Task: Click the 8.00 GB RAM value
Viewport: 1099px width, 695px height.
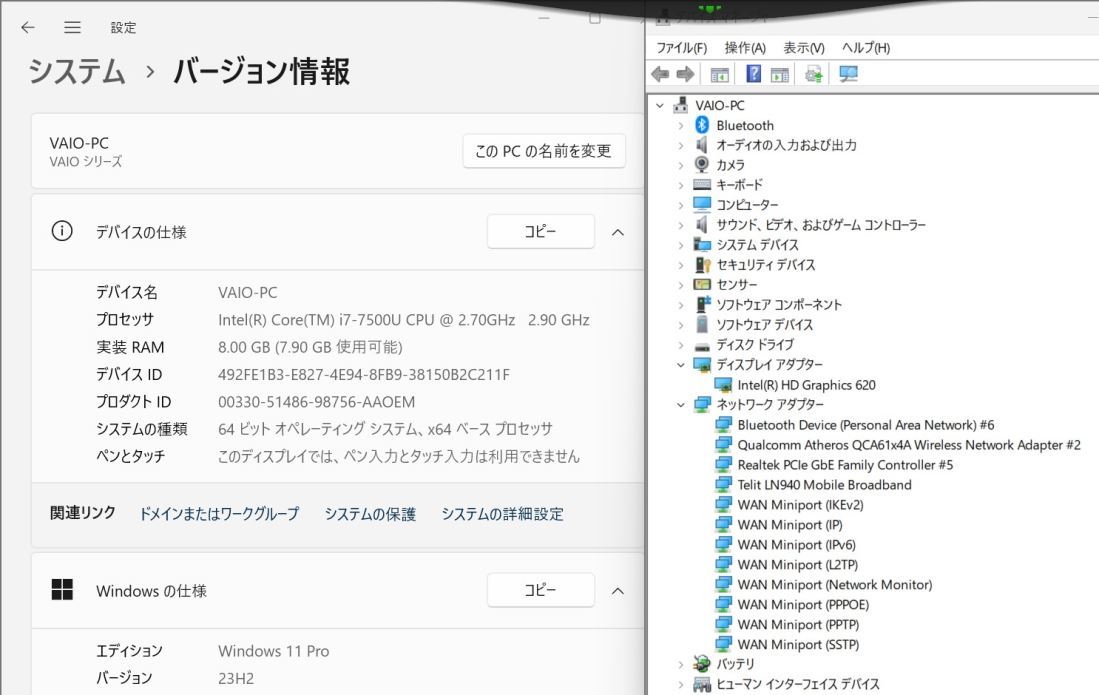Action: 310,348
